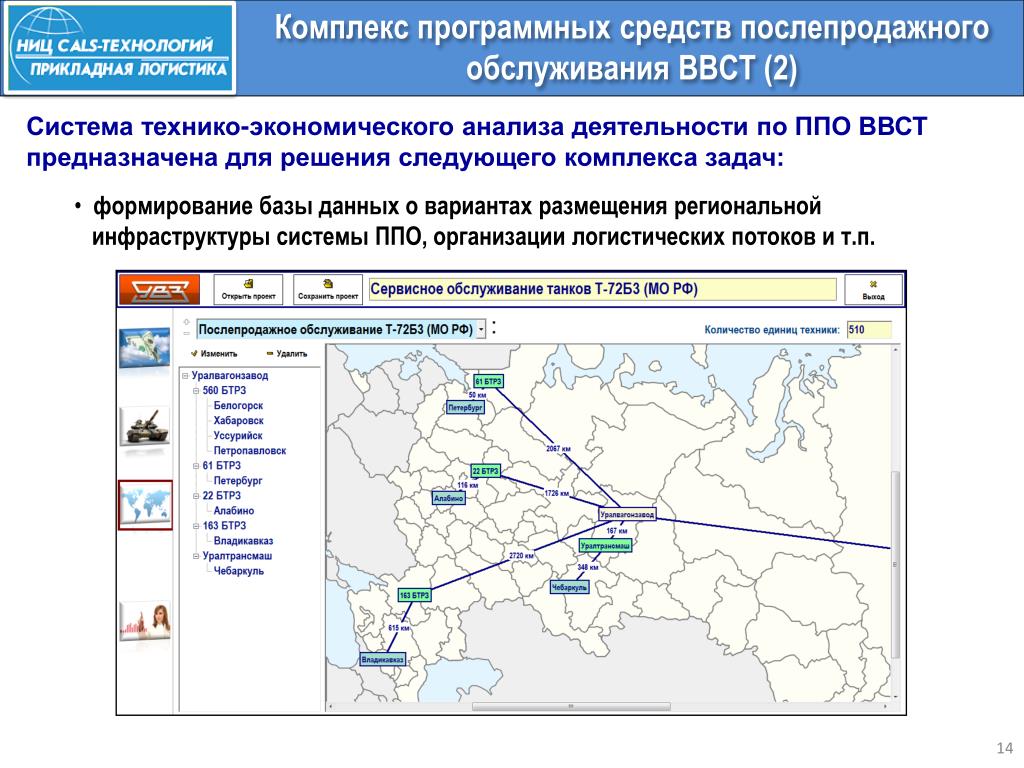
Task: Select Чебаркуль in the tree
Action: click(x=239, y=571)
